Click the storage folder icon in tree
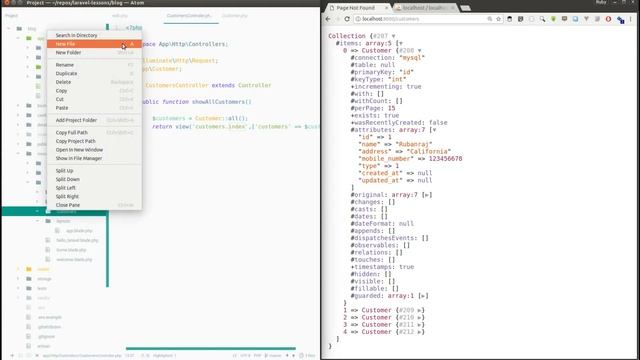The image size is (640, 360). (x=29, y=279)
